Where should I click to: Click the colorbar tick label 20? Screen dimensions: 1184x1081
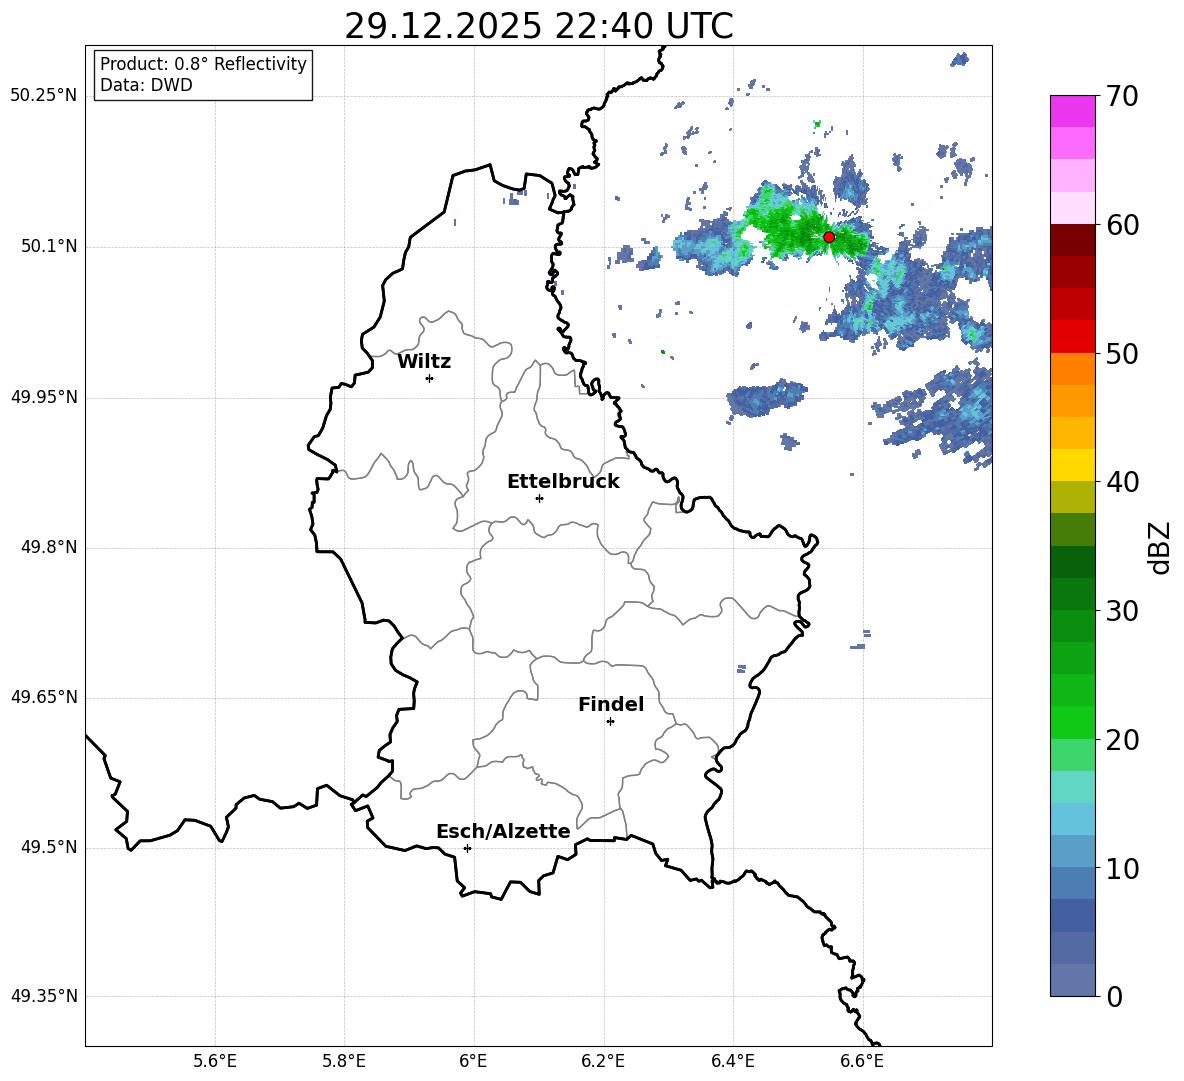[x=1122, y=740]
